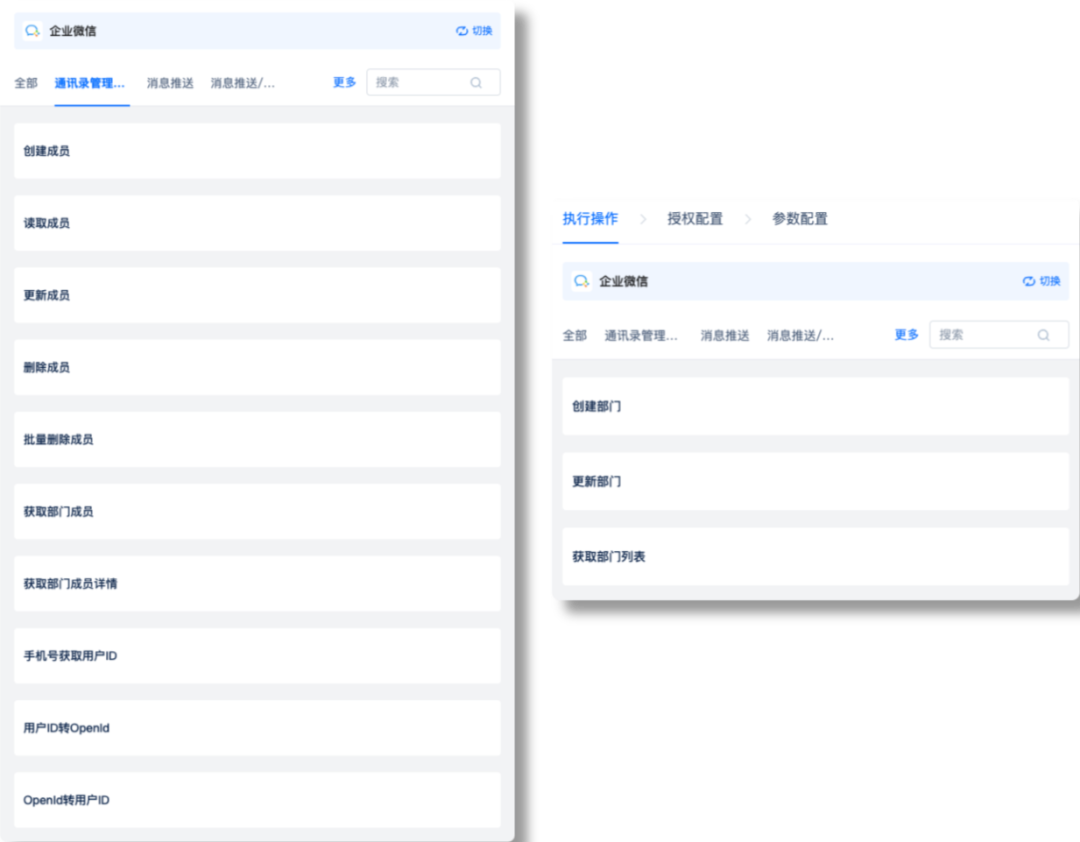1080x842 pixels.
Task: Choose the 获取部门列表 action
Action: 816,557
